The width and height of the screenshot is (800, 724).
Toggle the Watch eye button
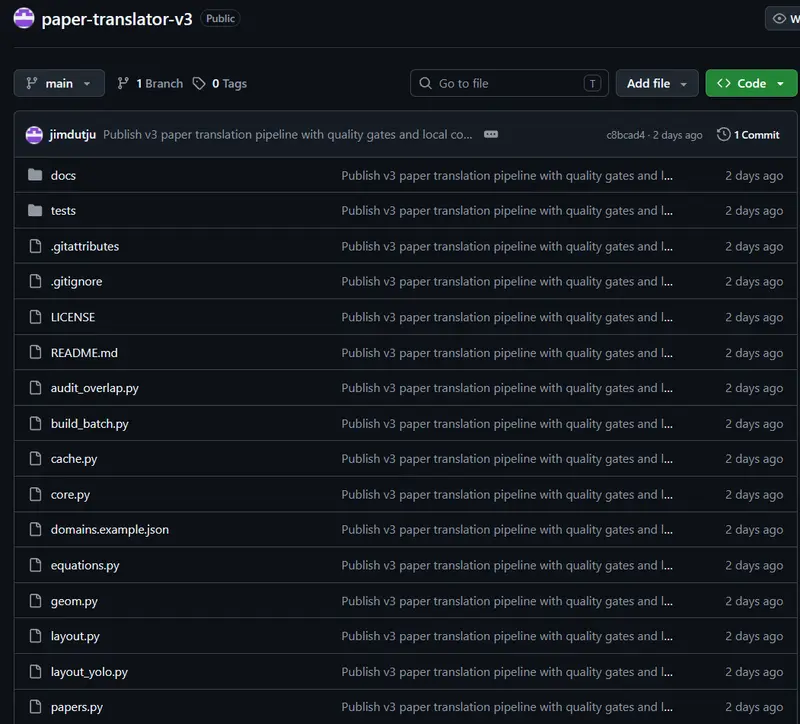(x=783, y=19)
